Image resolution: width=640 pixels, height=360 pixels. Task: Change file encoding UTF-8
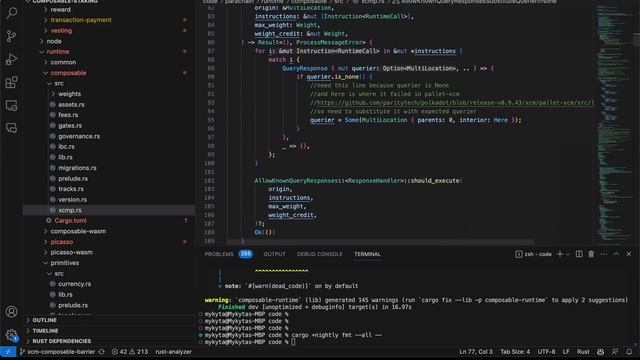pos(546,351)
